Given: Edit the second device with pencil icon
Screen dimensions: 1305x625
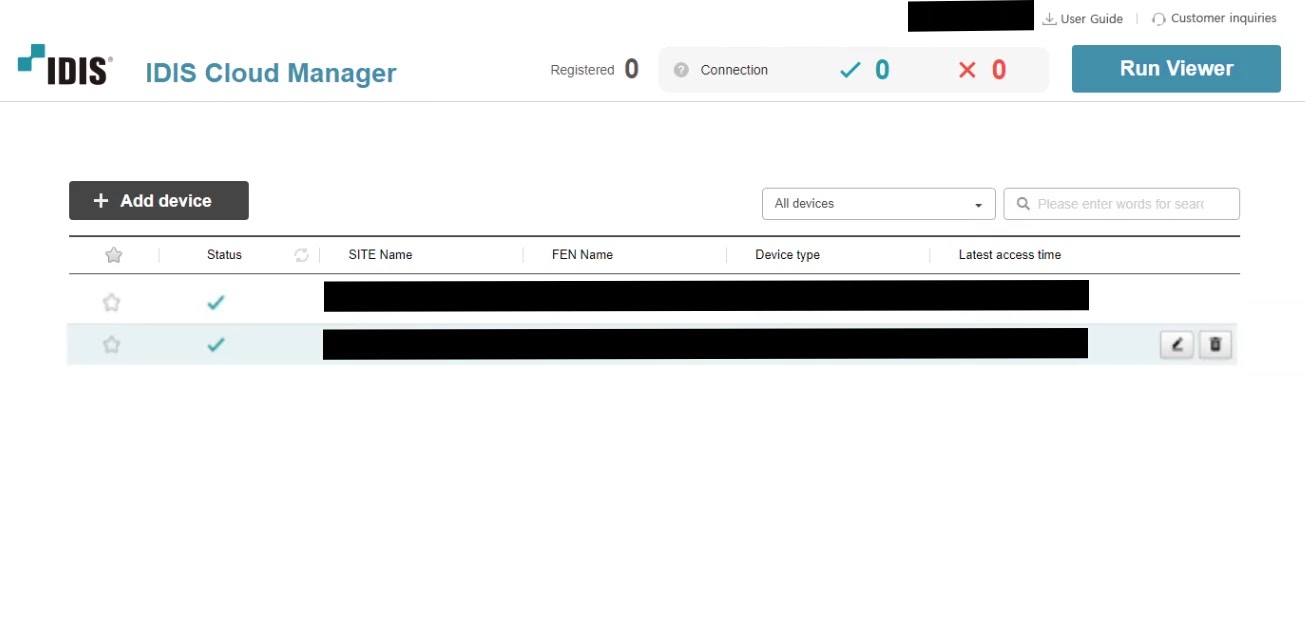Looking at the screenshot, I should tap(1177, 345).
